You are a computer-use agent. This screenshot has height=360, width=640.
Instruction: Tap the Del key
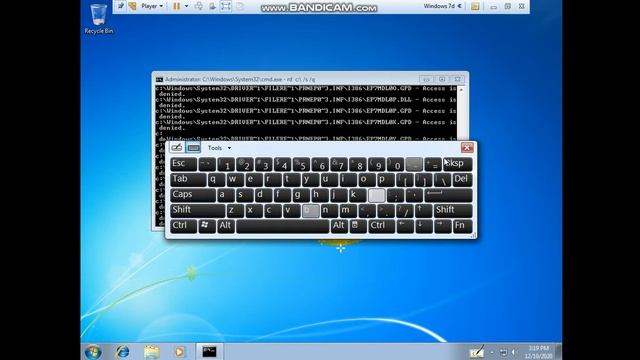pos(462,179)
